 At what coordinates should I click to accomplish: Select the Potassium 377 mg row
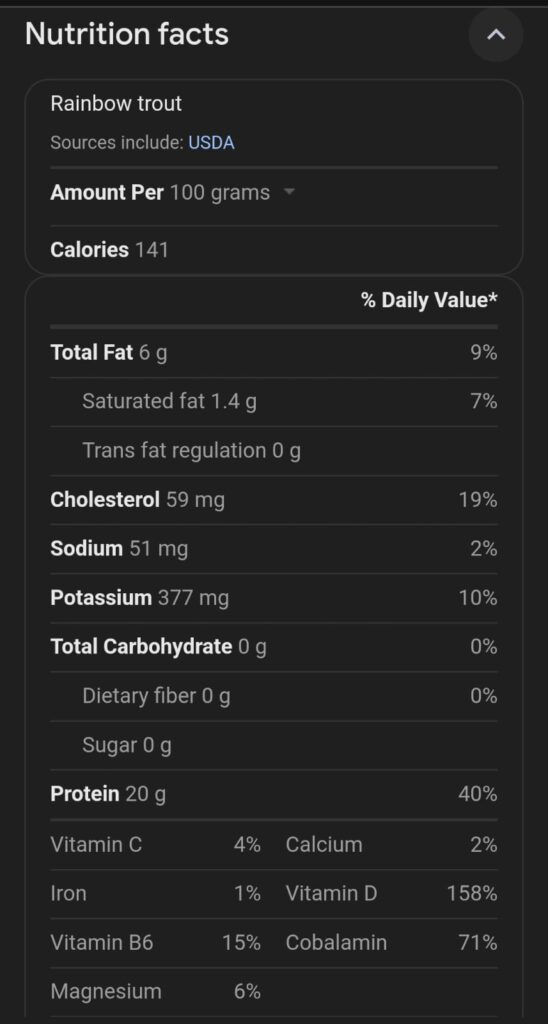coord(274,598)
